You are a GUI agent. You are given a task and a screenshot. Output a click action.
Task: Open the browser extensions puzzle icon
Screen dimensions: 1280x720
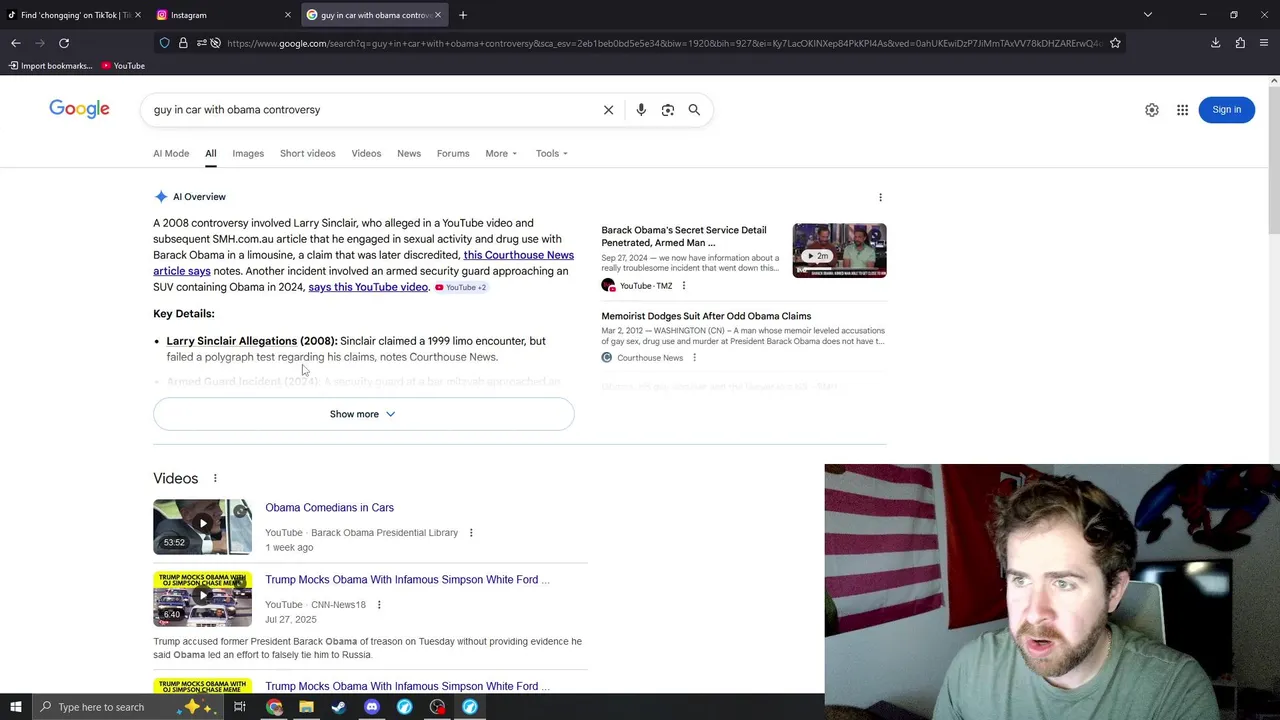click(x=1240, y=43)
